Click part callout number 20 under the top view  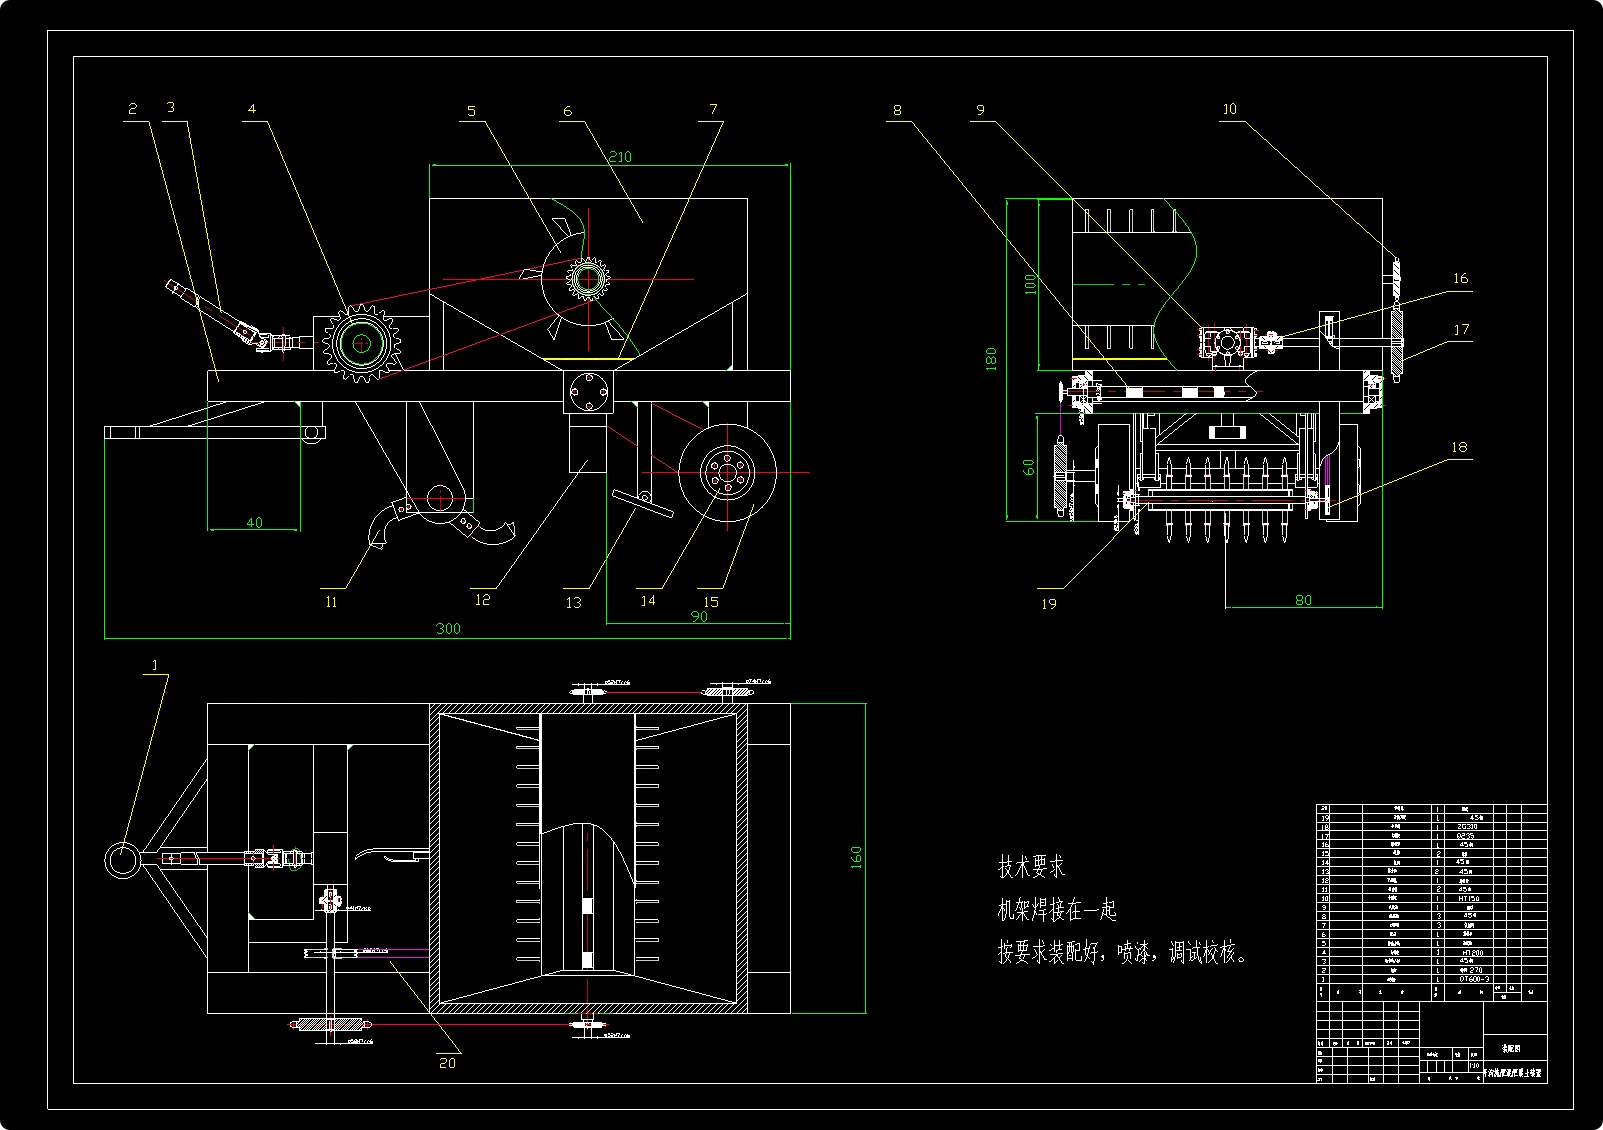tap(447, 1063)
